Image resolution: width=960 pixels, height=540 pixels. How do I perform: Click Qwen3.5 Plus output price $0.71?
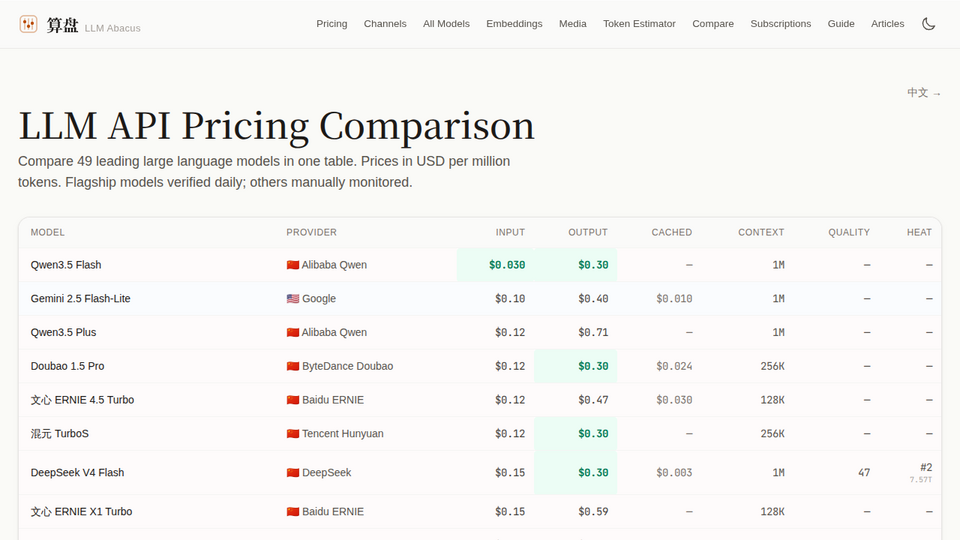click(593, 332)
